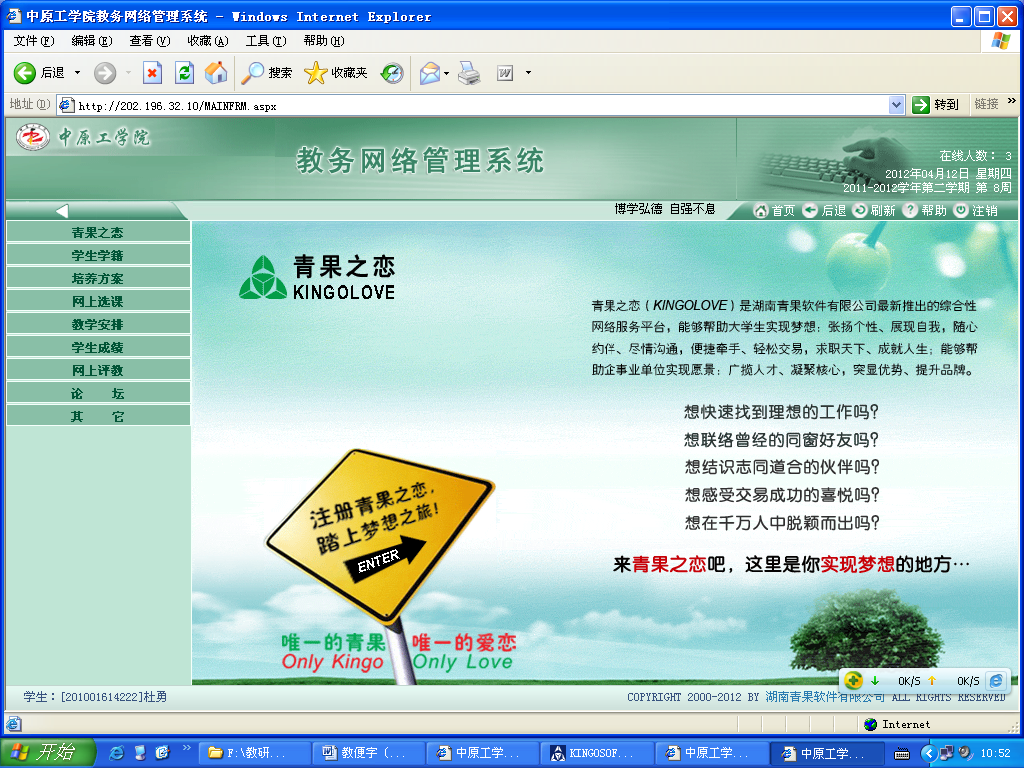Click the yellow plus network monitor icon
This screenshot has height=768, width=1024.
[853, 680]
